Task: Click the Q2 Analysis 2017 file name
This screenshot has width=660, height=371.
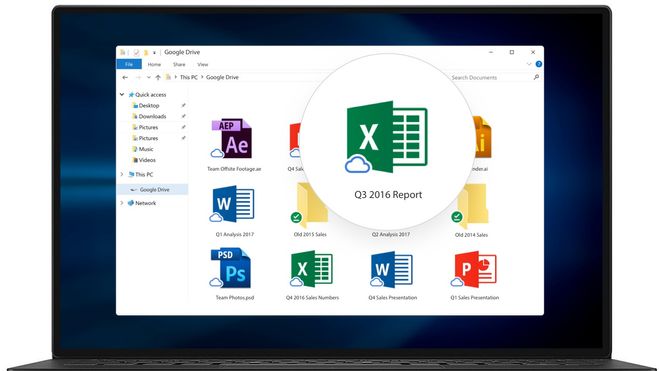Action: click(391, 235)
